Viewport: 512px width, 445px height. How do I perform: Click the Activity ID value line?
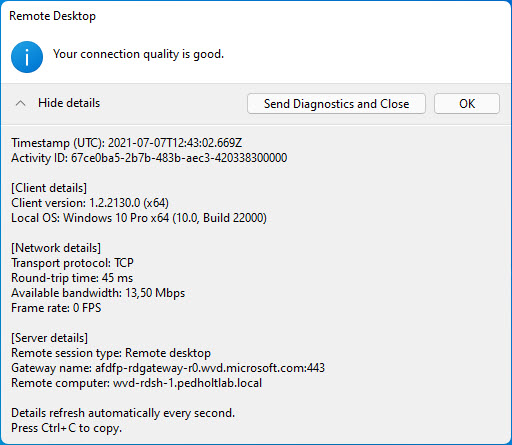pyautogui.click(x=149, y=158)
